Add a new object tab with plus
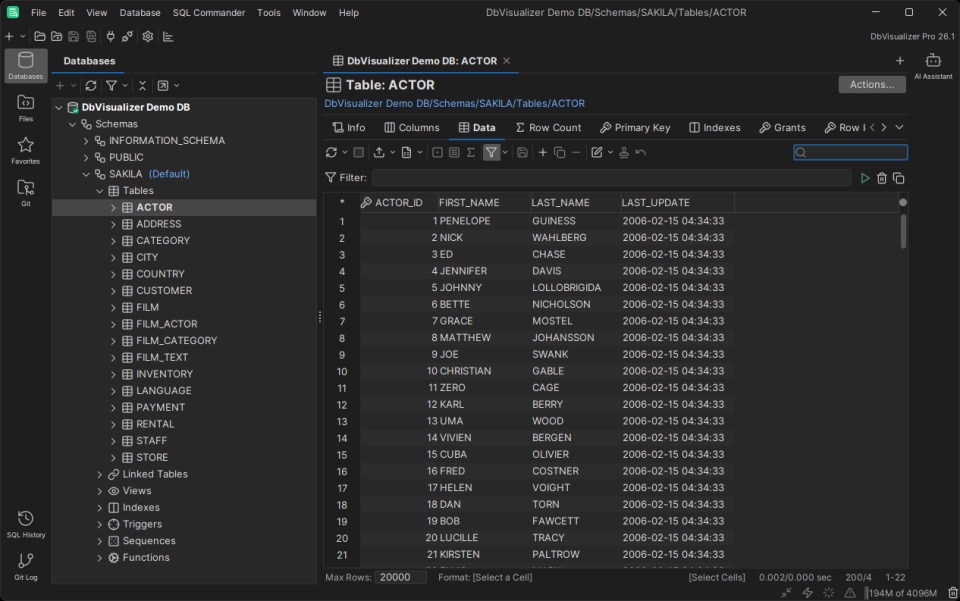Viewport: 960px width, 601px height. (x=899, y=61)
